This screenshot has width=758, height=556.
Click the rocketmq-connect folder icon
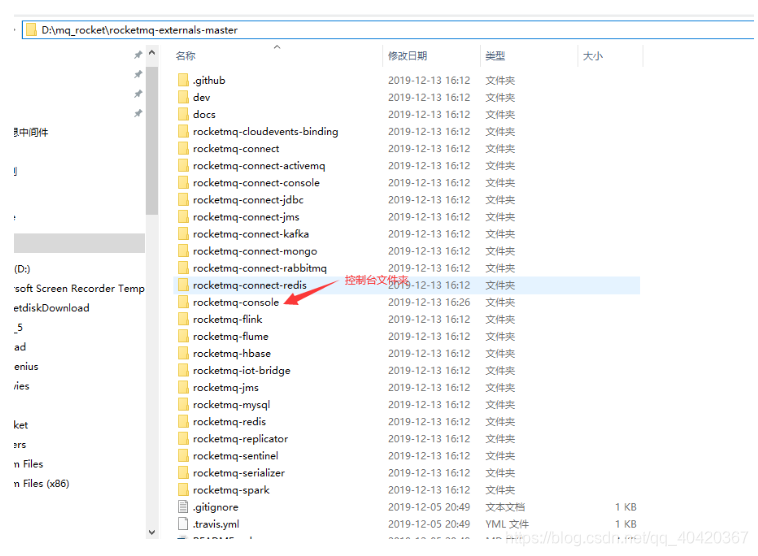click(183, 148)
